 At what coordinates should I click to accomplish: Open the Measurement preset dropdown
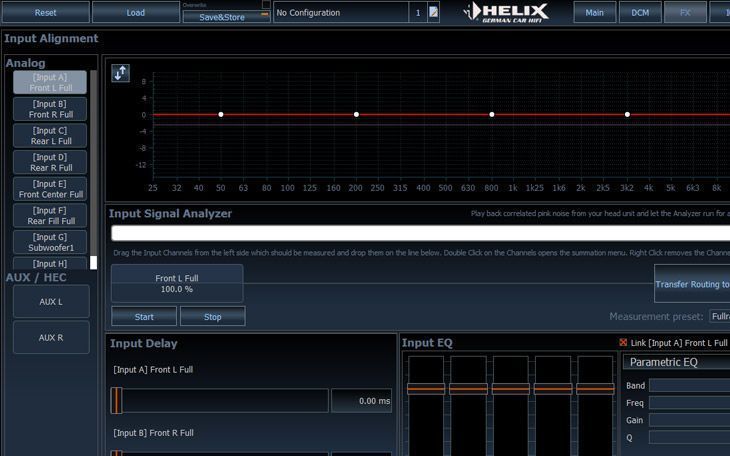(719, 316)
